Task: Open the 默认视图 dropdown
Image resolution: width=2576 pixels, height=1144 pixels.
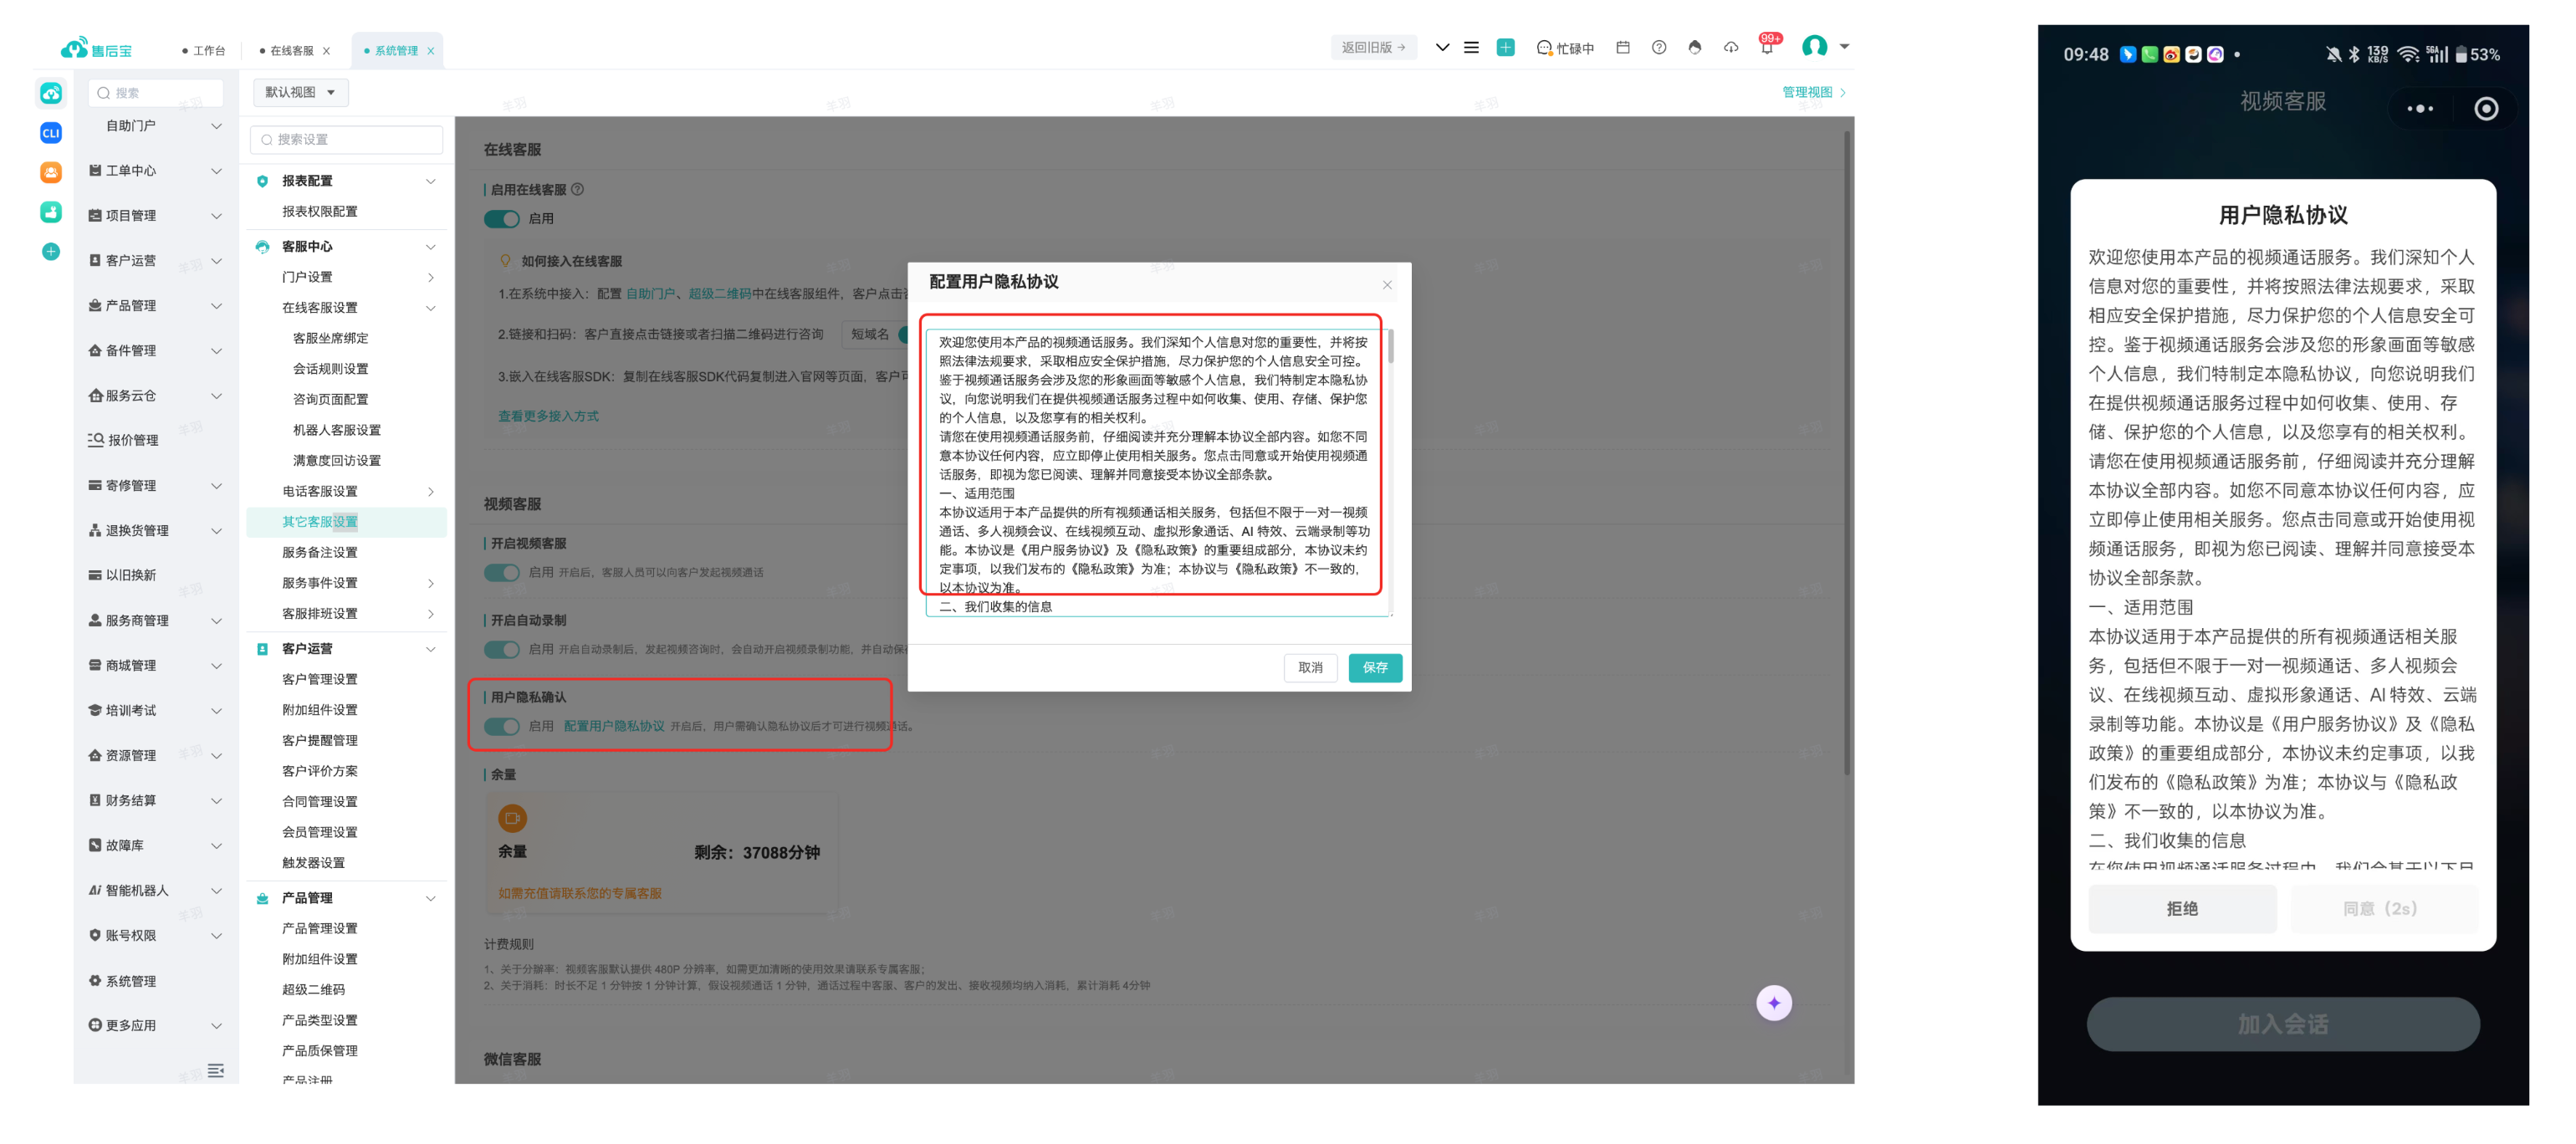Action: (x=300, y=92)
